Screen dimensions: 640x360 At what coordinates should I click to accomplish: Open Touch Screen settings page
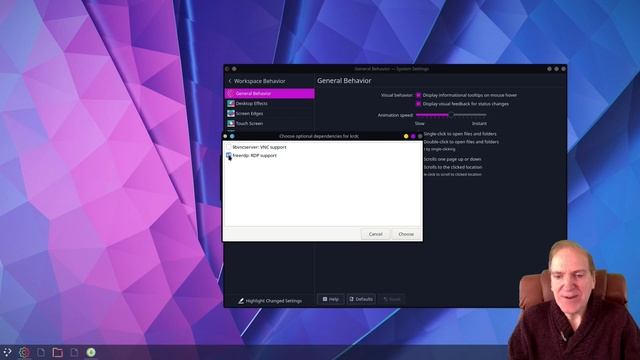(x=270, y=123)
